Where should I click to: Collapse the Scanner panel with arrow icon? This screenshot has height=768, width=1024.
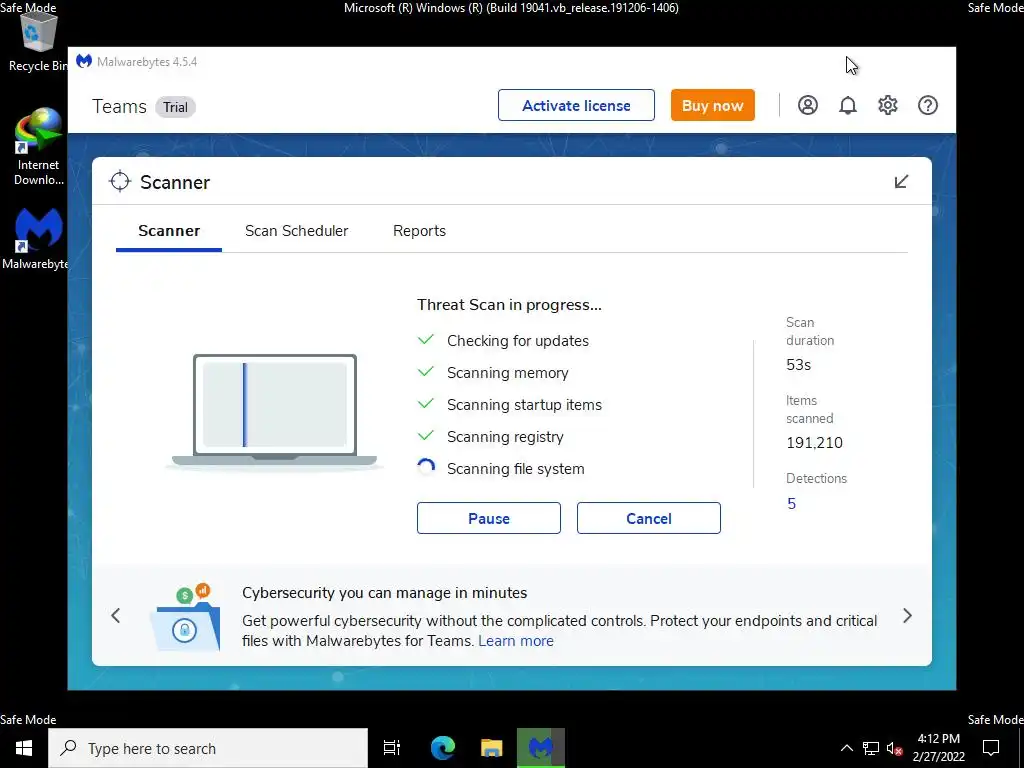pos(901,182)
